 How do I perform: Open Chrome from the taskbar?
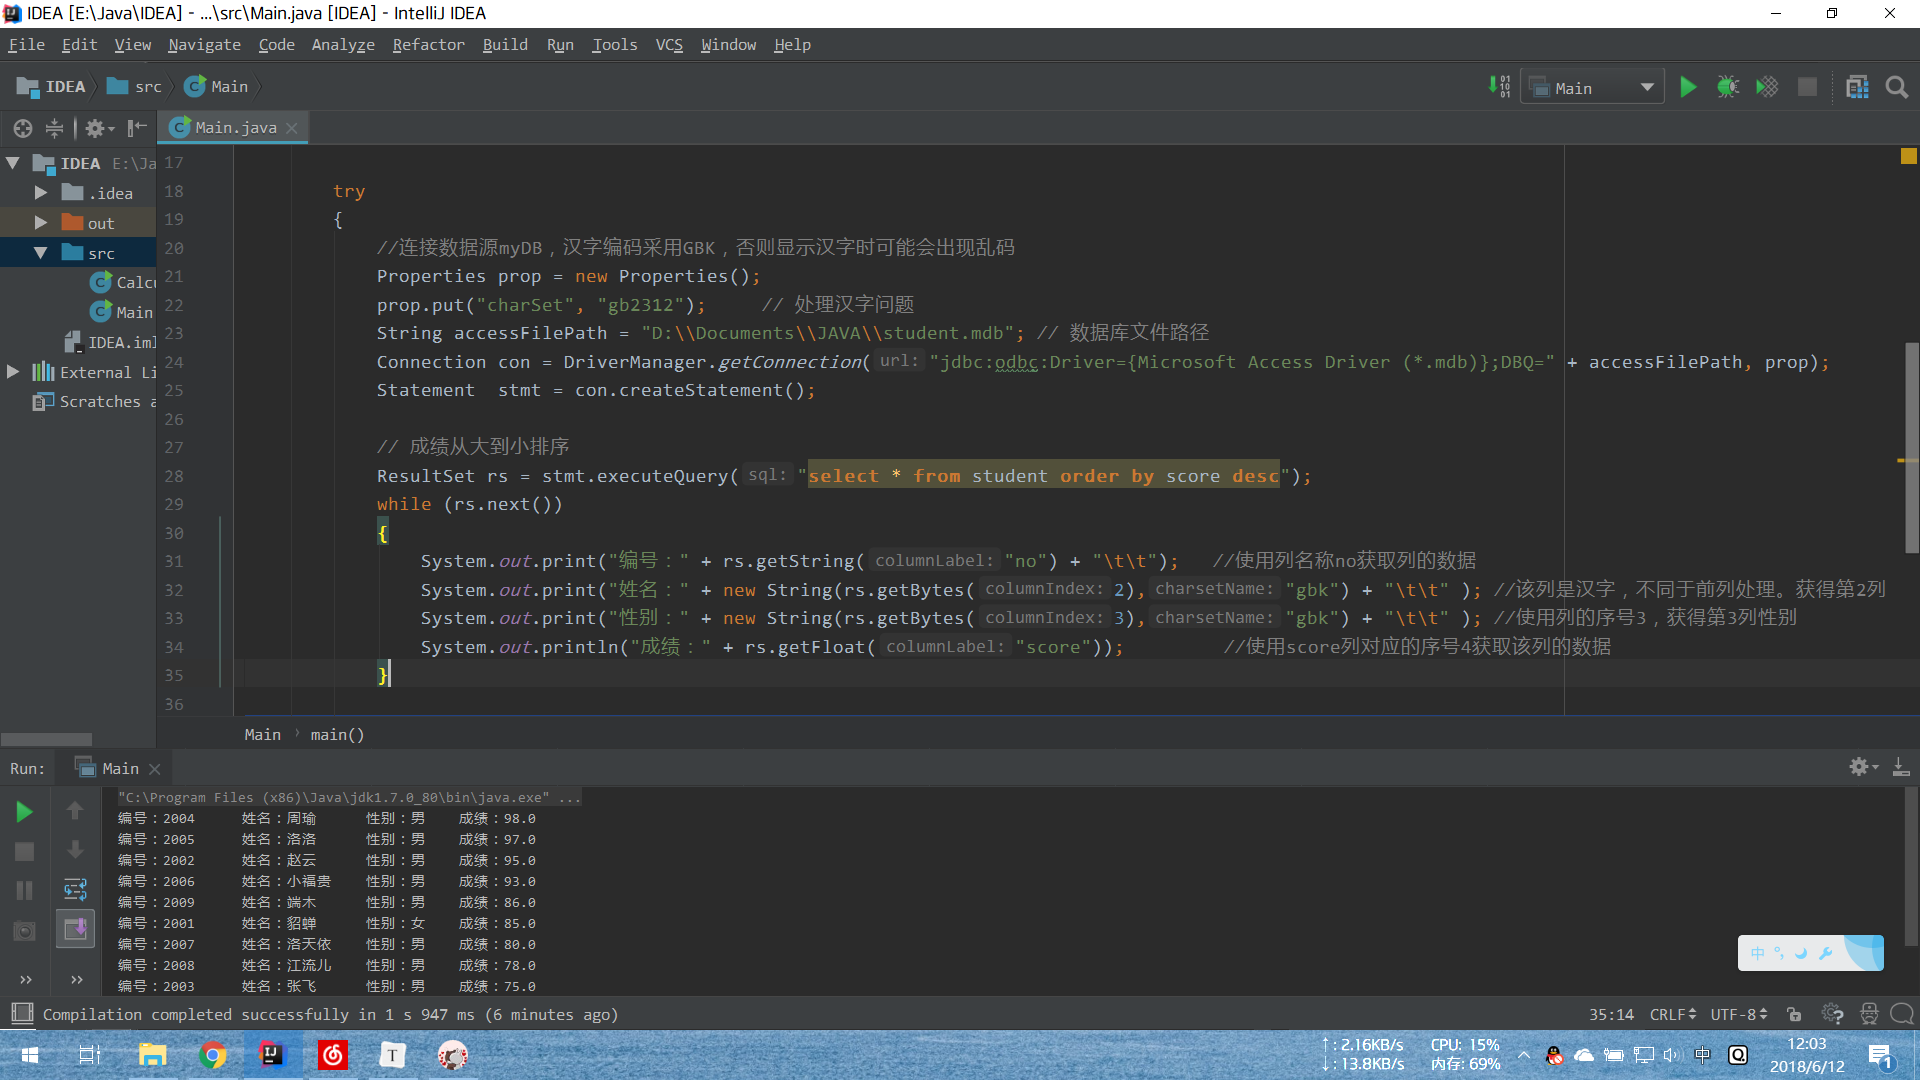pos(212,1055)
